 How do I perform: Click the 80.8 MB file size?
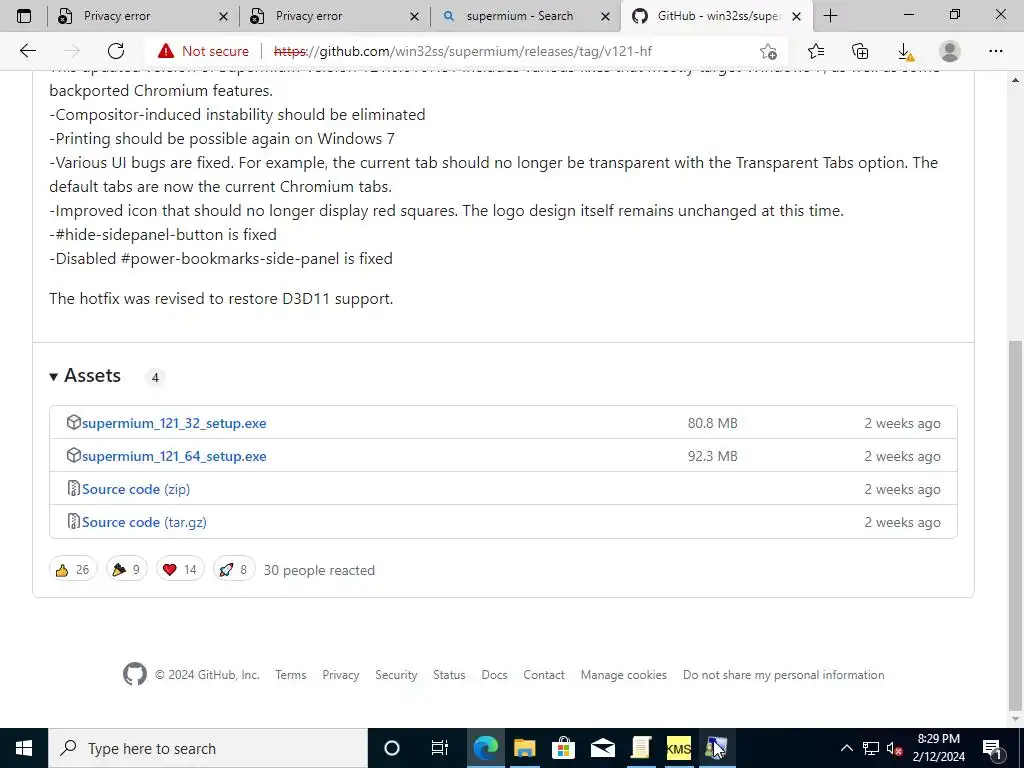pos(712,423)
